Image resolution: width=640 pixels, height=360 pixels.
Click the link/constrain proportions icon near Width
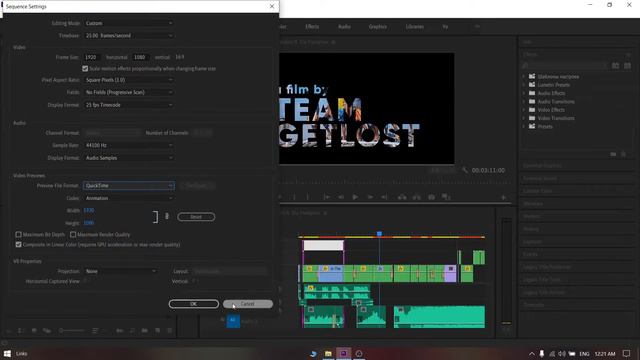[167, 216]
